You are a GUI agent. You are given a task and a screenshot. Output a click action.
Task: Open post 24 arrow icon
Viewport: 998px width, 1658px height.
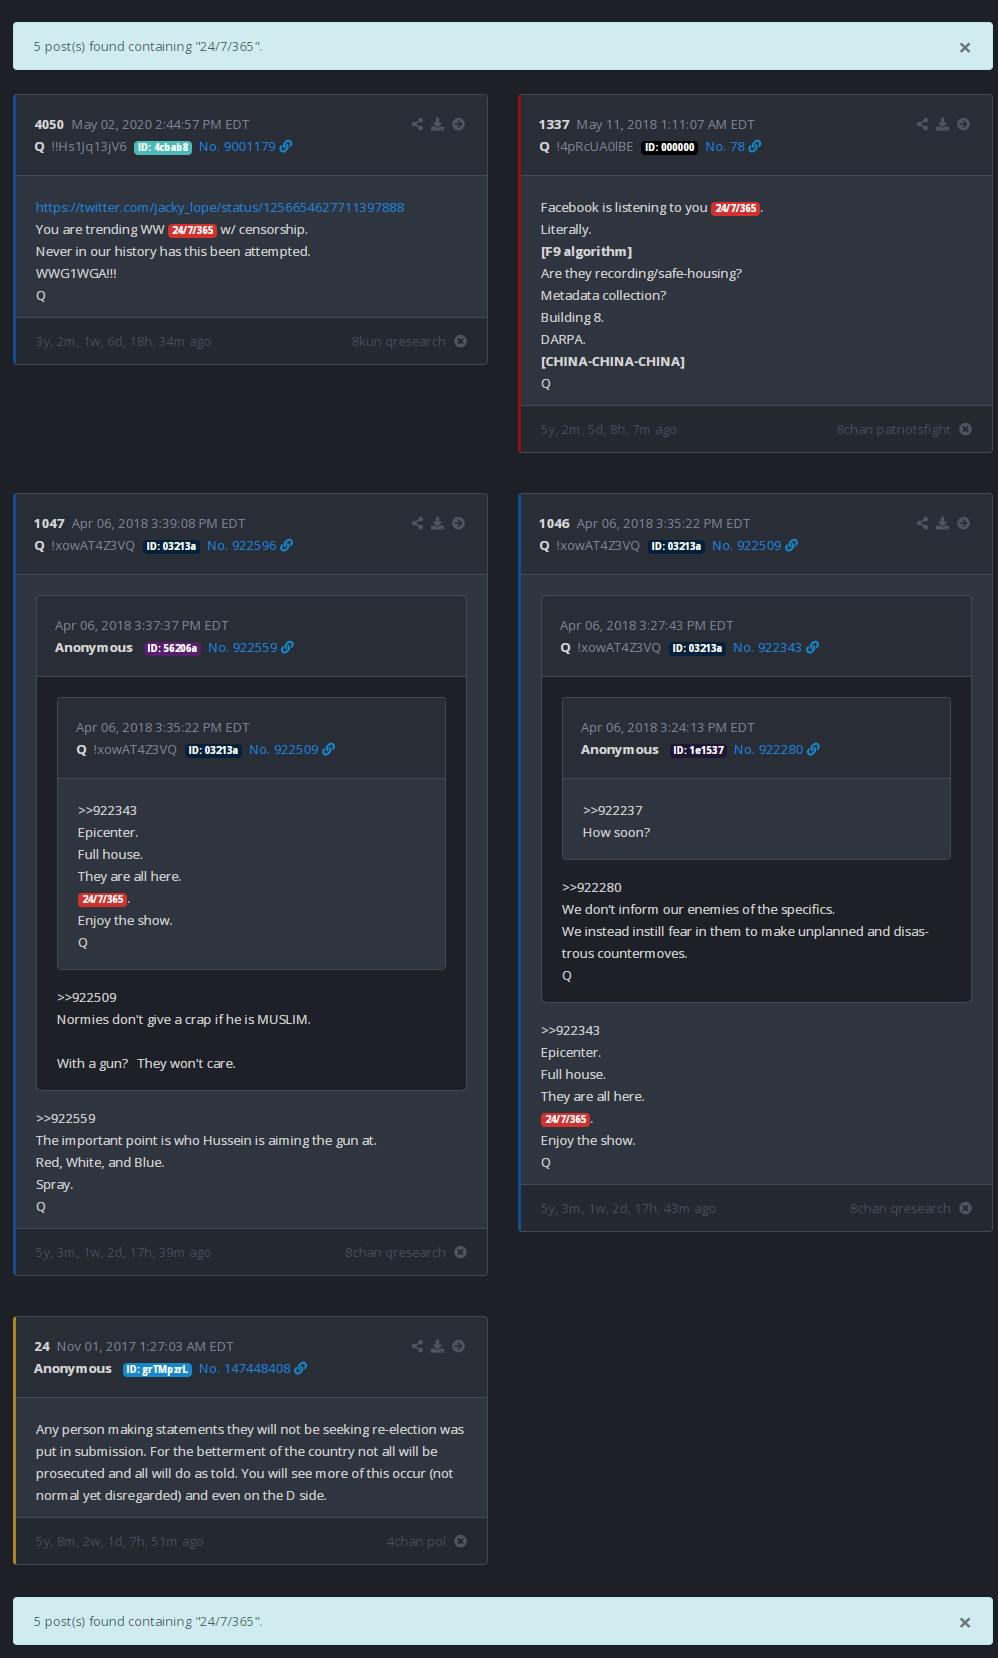tap(458, 1346)
